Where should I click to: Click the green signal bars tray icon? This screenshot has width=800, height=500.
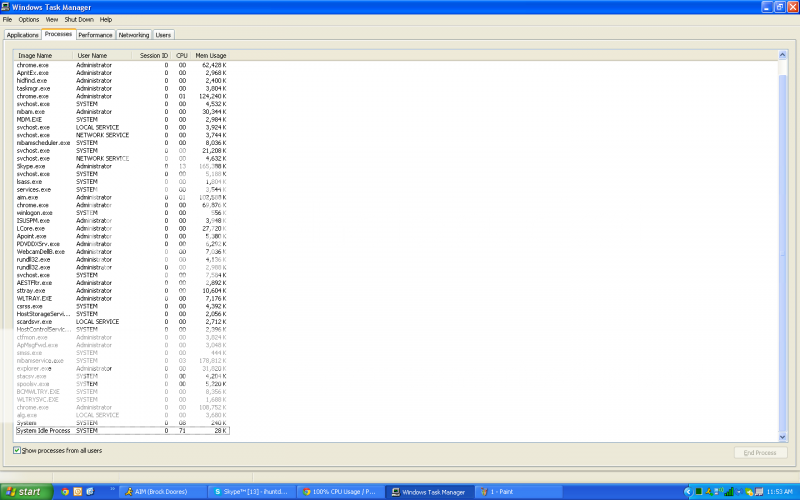(729, 492)
